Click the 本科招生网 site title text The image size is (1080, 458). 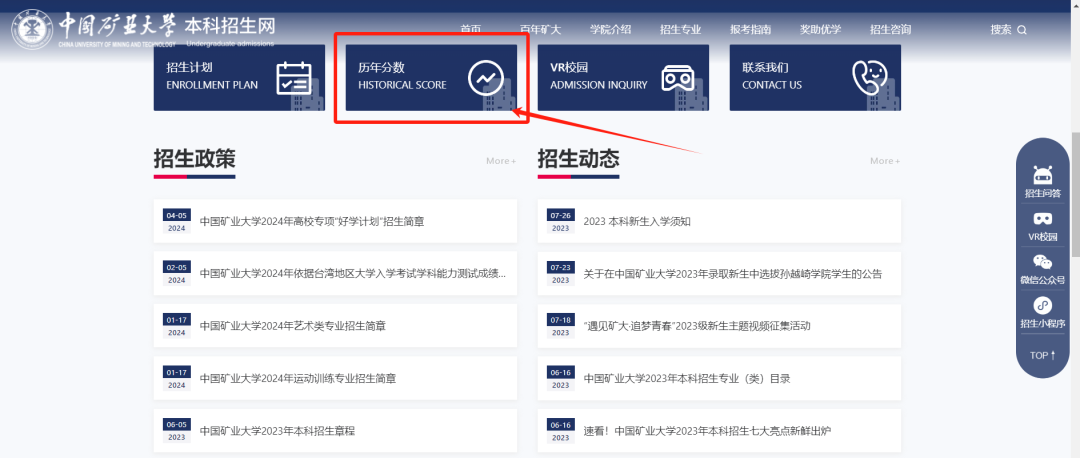[x=230, y=26]
